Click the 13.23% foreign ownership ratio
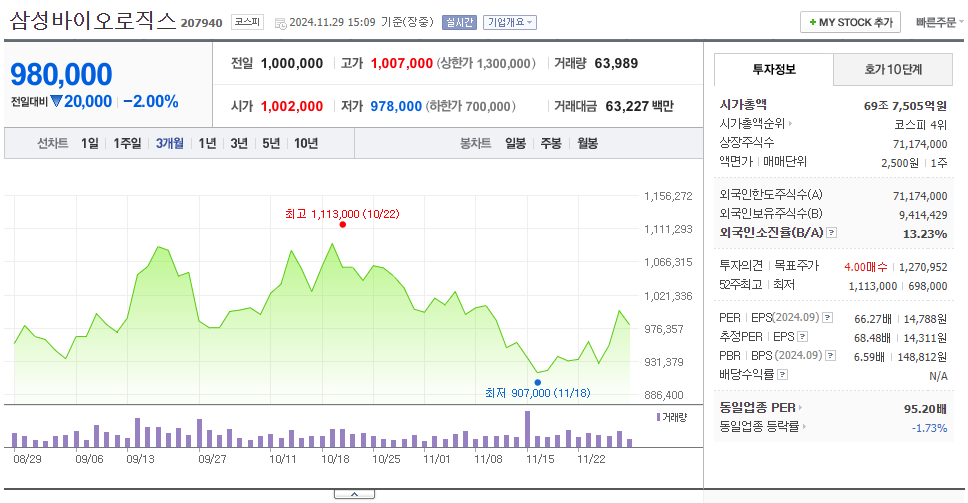The height and width of the screenshot is (503, 968). tap(925, 234)
